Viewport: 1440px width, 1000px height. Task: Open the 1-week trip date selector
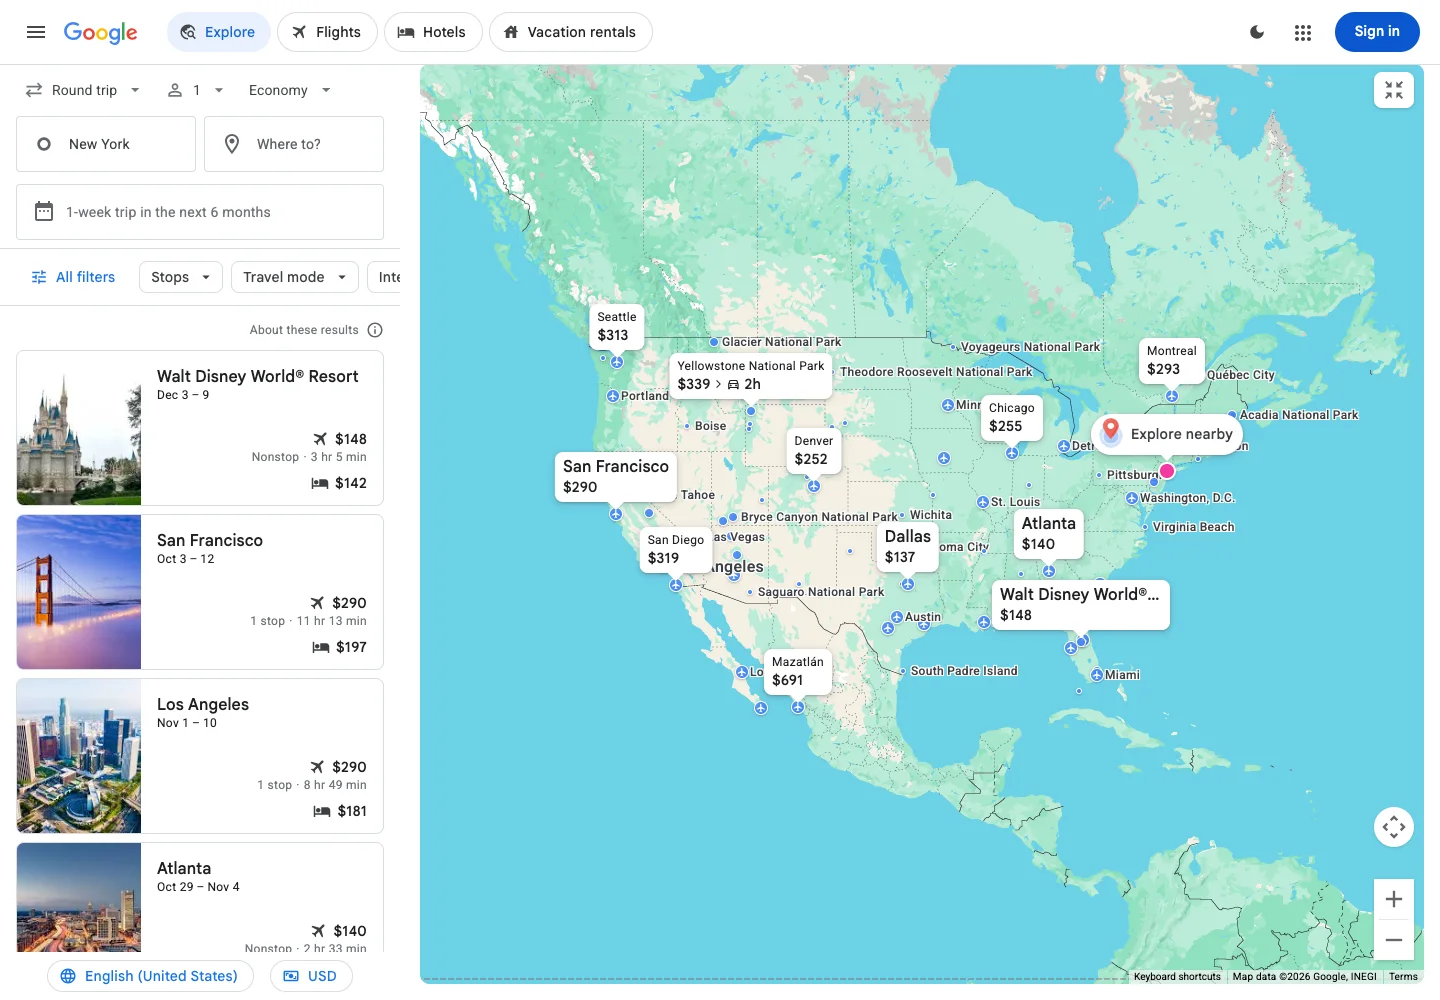200,212
